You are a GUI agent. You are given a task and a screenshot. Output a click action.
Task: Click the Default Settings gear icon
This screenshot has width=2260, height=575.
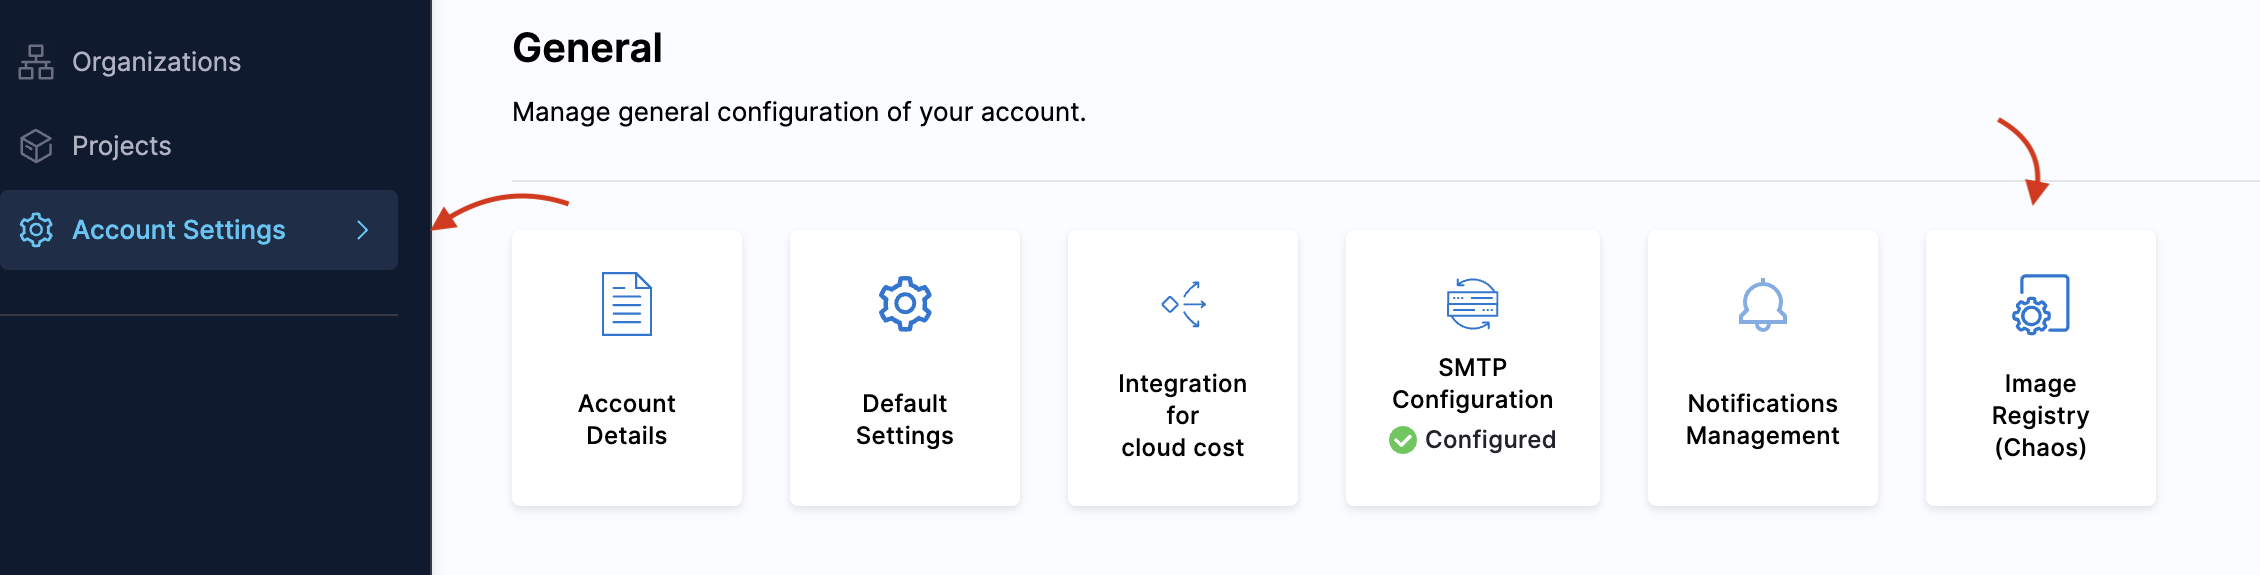pos(905,304)
